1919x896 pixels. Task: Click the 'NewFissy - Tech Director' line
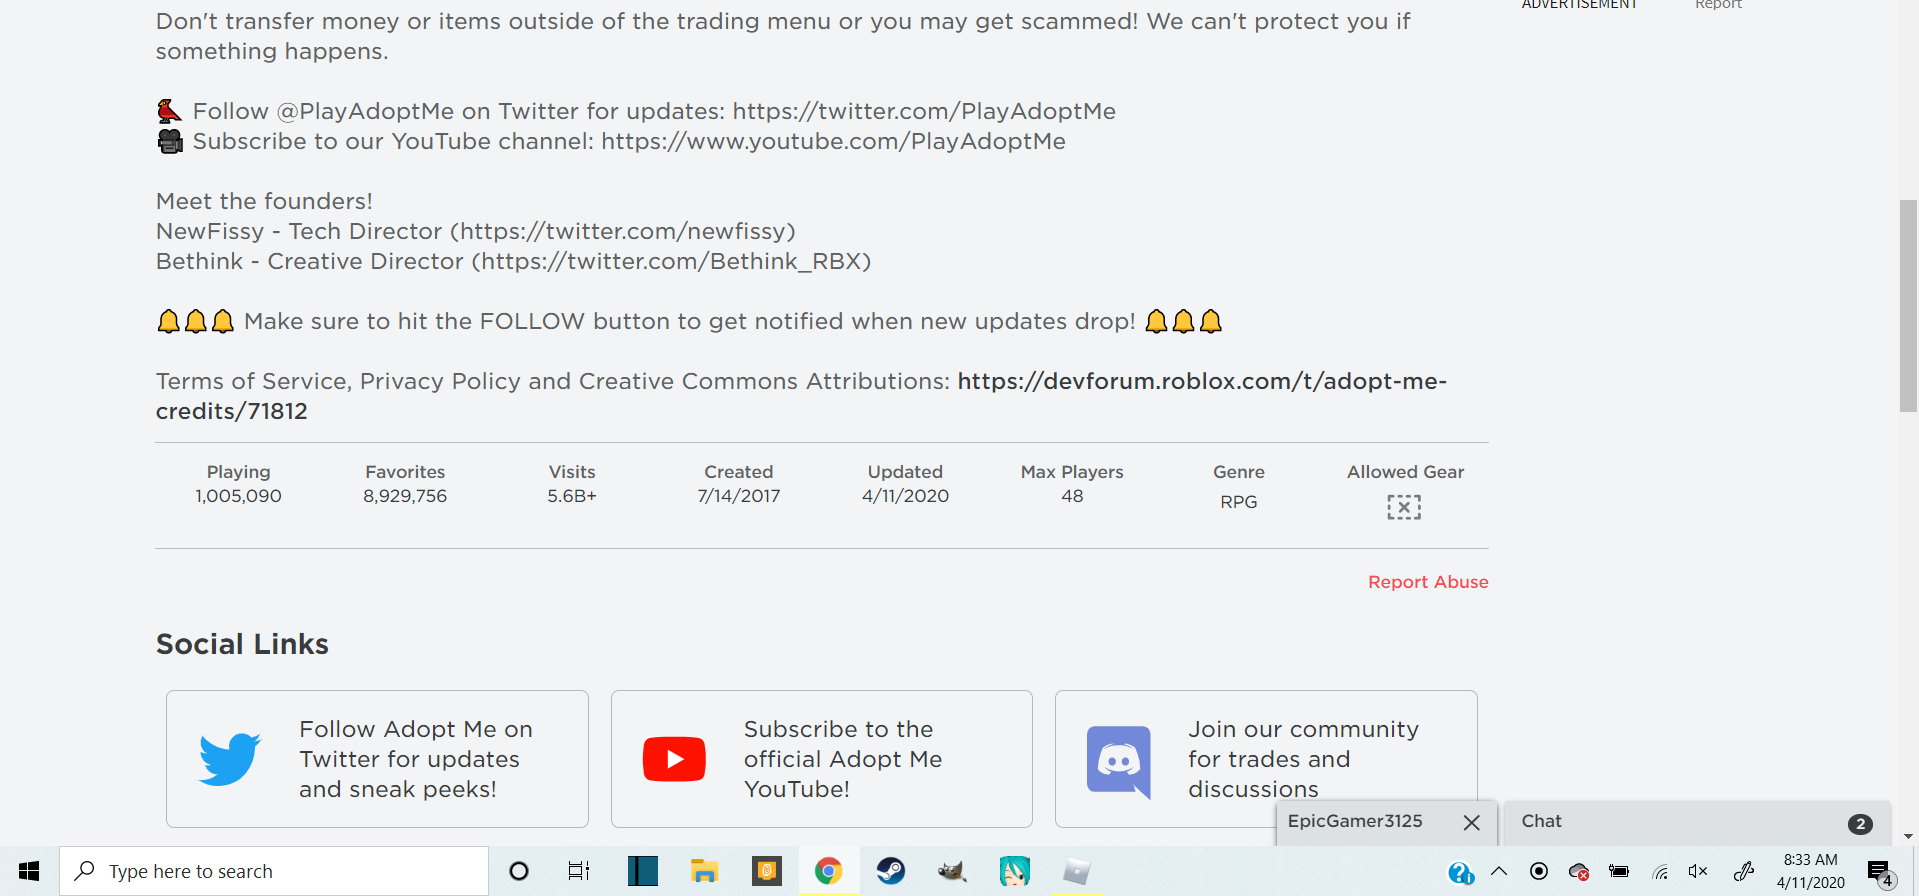(476, 231)
